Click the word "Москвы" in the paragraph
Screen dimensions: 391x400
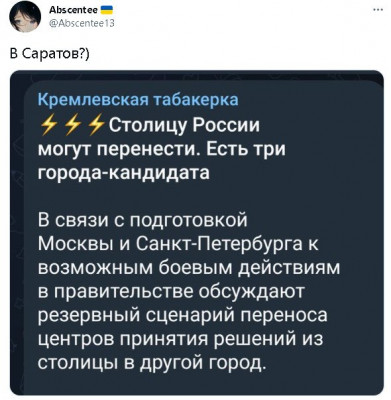pyautogui.click(x=76, y=245)
